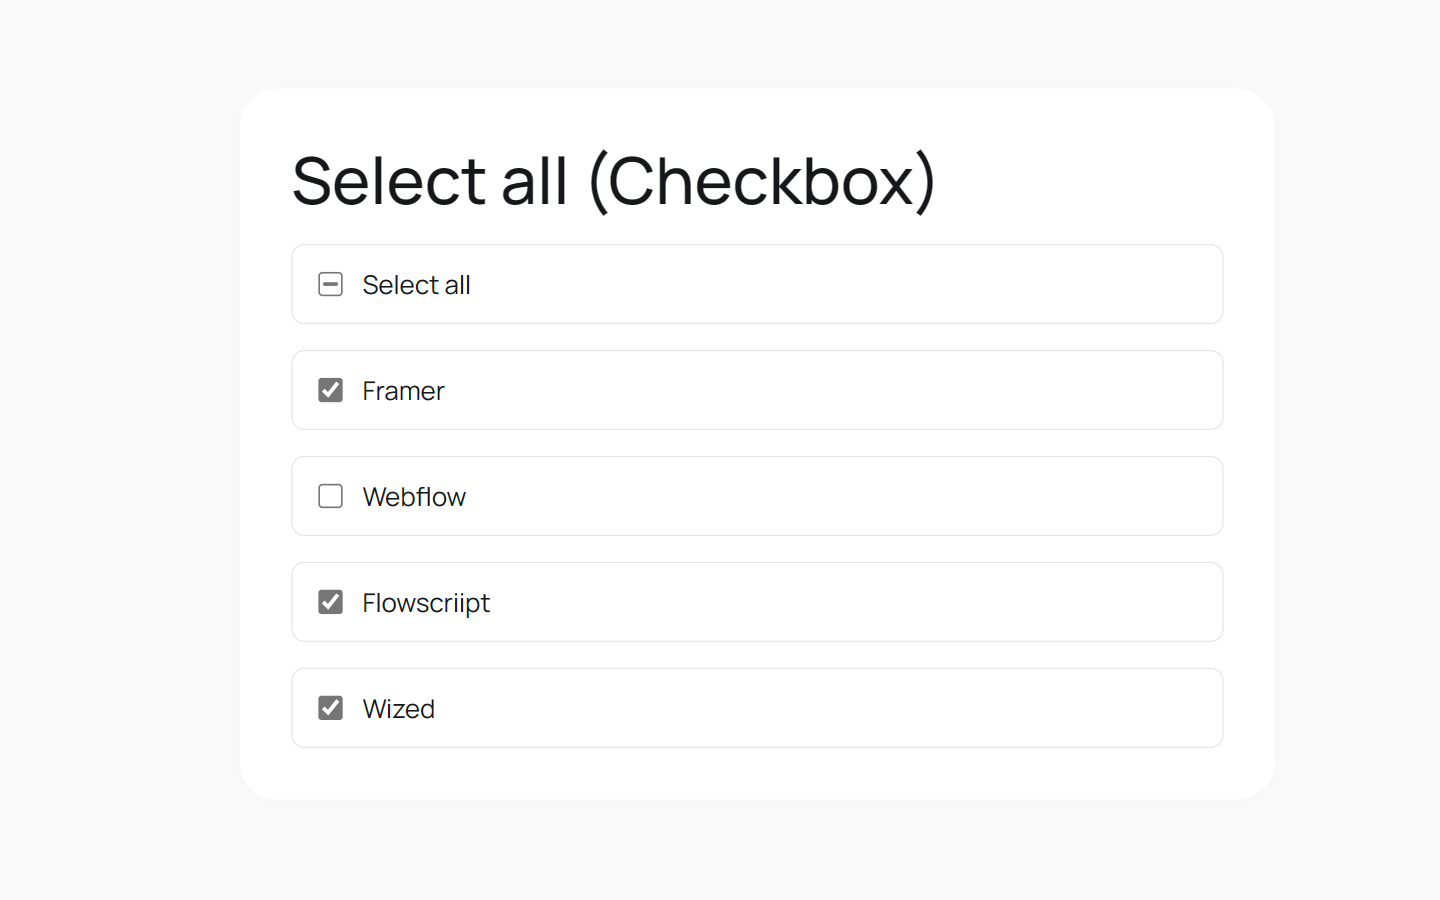
Task: Select the Webflow row
Action: click(757, 496)
